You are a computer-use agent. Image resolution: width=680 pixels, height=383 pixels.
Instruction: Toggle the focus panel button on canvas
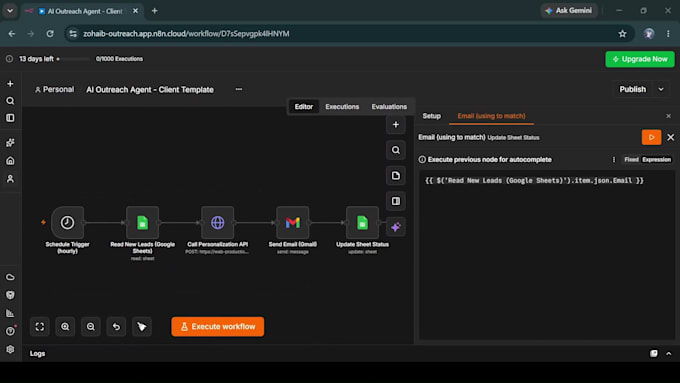tap(396, 201)
